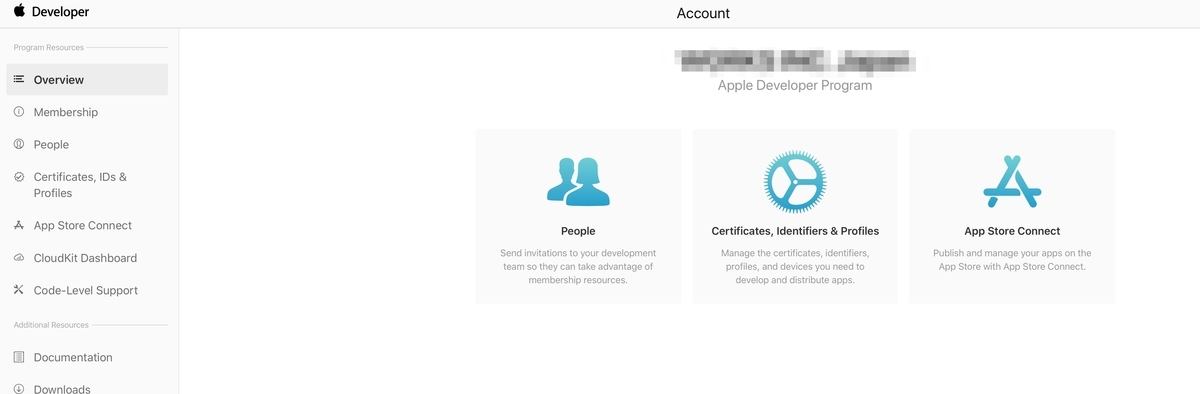Open the Developer home link
1200x394 pixels.
click(x=59, y=13)
